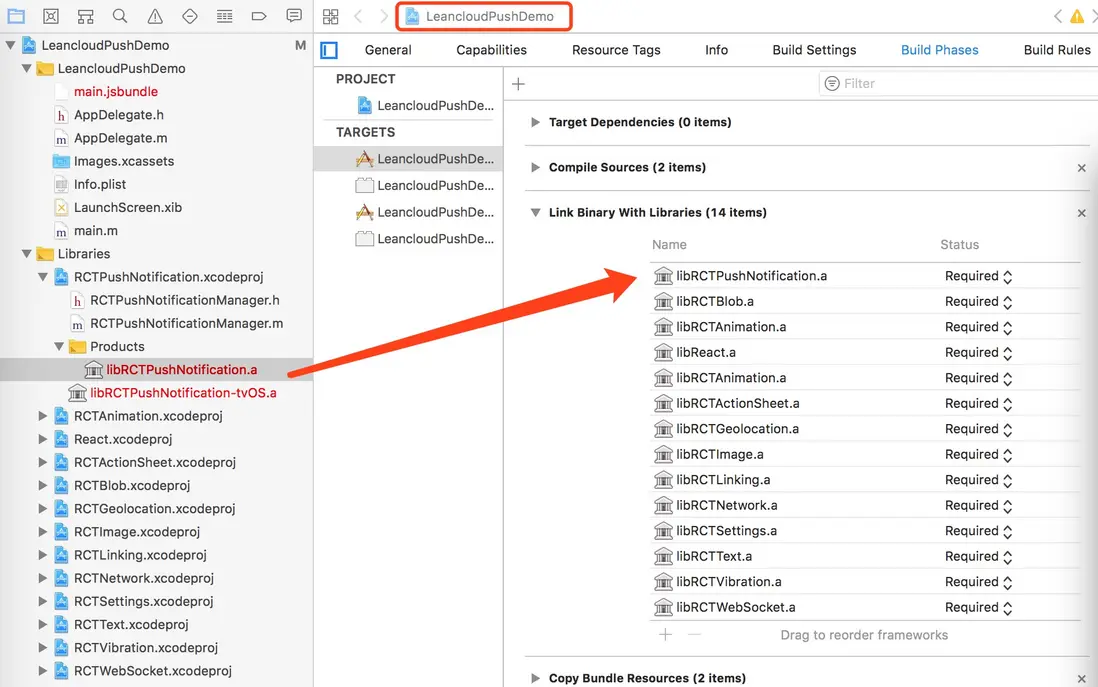Viewport: 1098px width, 687px height.
Task: Remove the Copy Bundle Resources phase X
Action: [1081, 679]
